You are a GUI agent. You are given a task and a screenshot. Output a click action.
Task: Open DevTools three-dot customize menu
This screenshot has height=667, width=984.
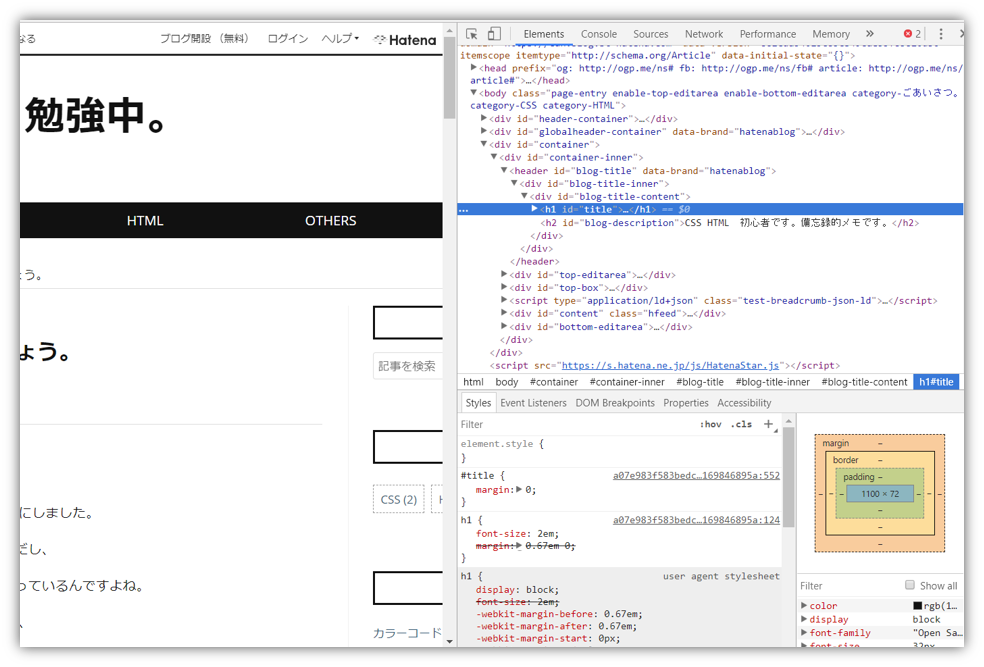(941, 34)
